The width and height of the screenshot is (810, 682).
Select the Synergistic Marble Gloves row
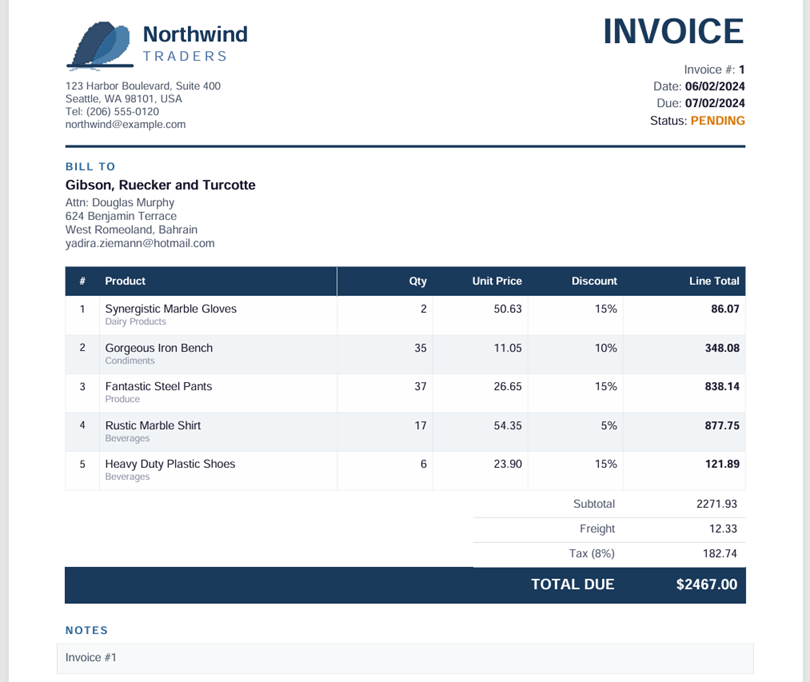pyautogui.click(x=171, y=309)
